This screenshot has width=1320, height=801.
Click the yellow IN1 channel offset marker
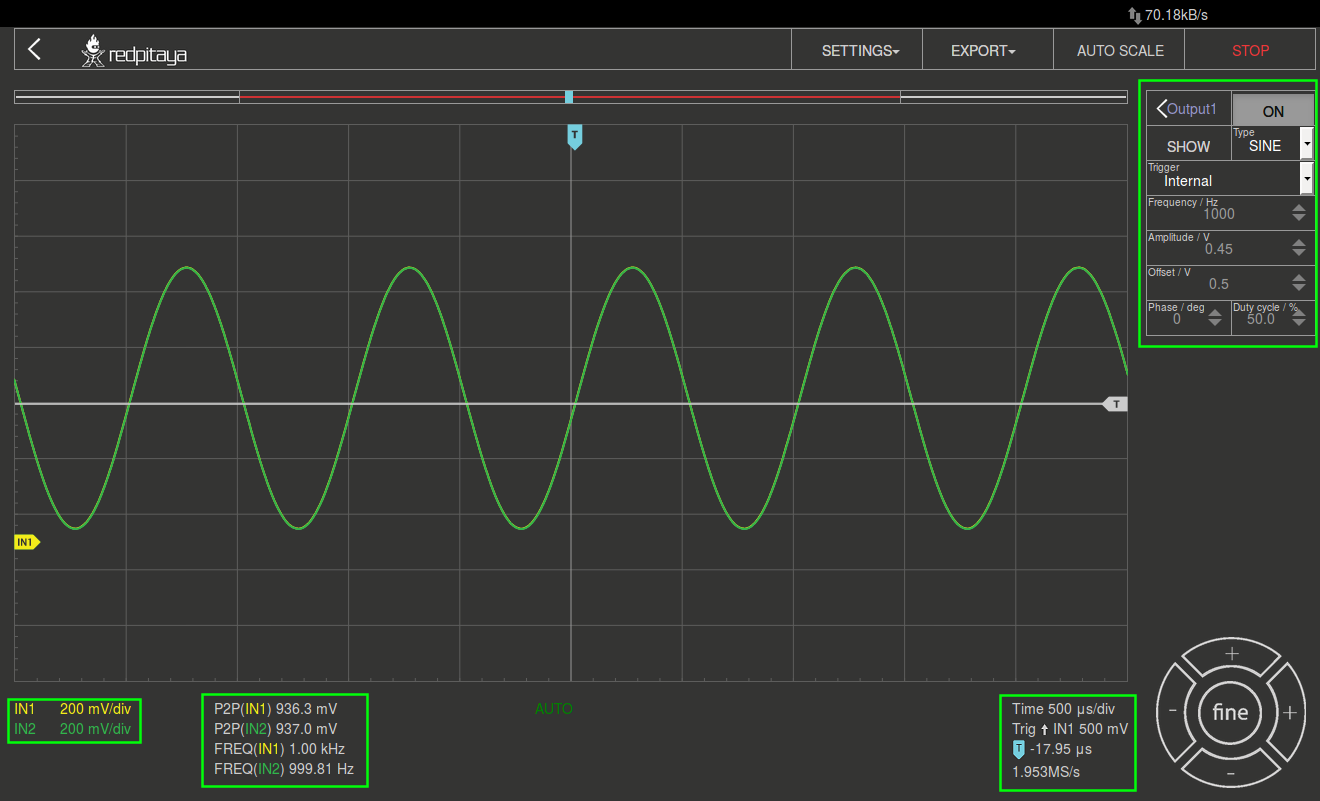[27, 542]
